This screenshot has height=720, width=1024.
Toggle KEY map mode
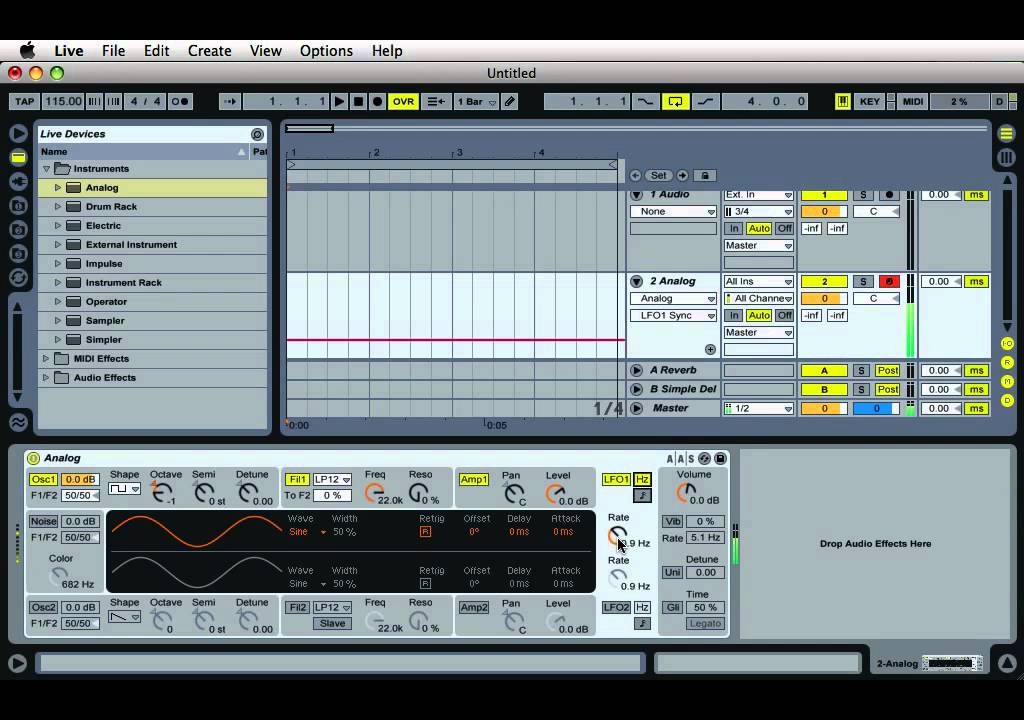coord(869,101)
